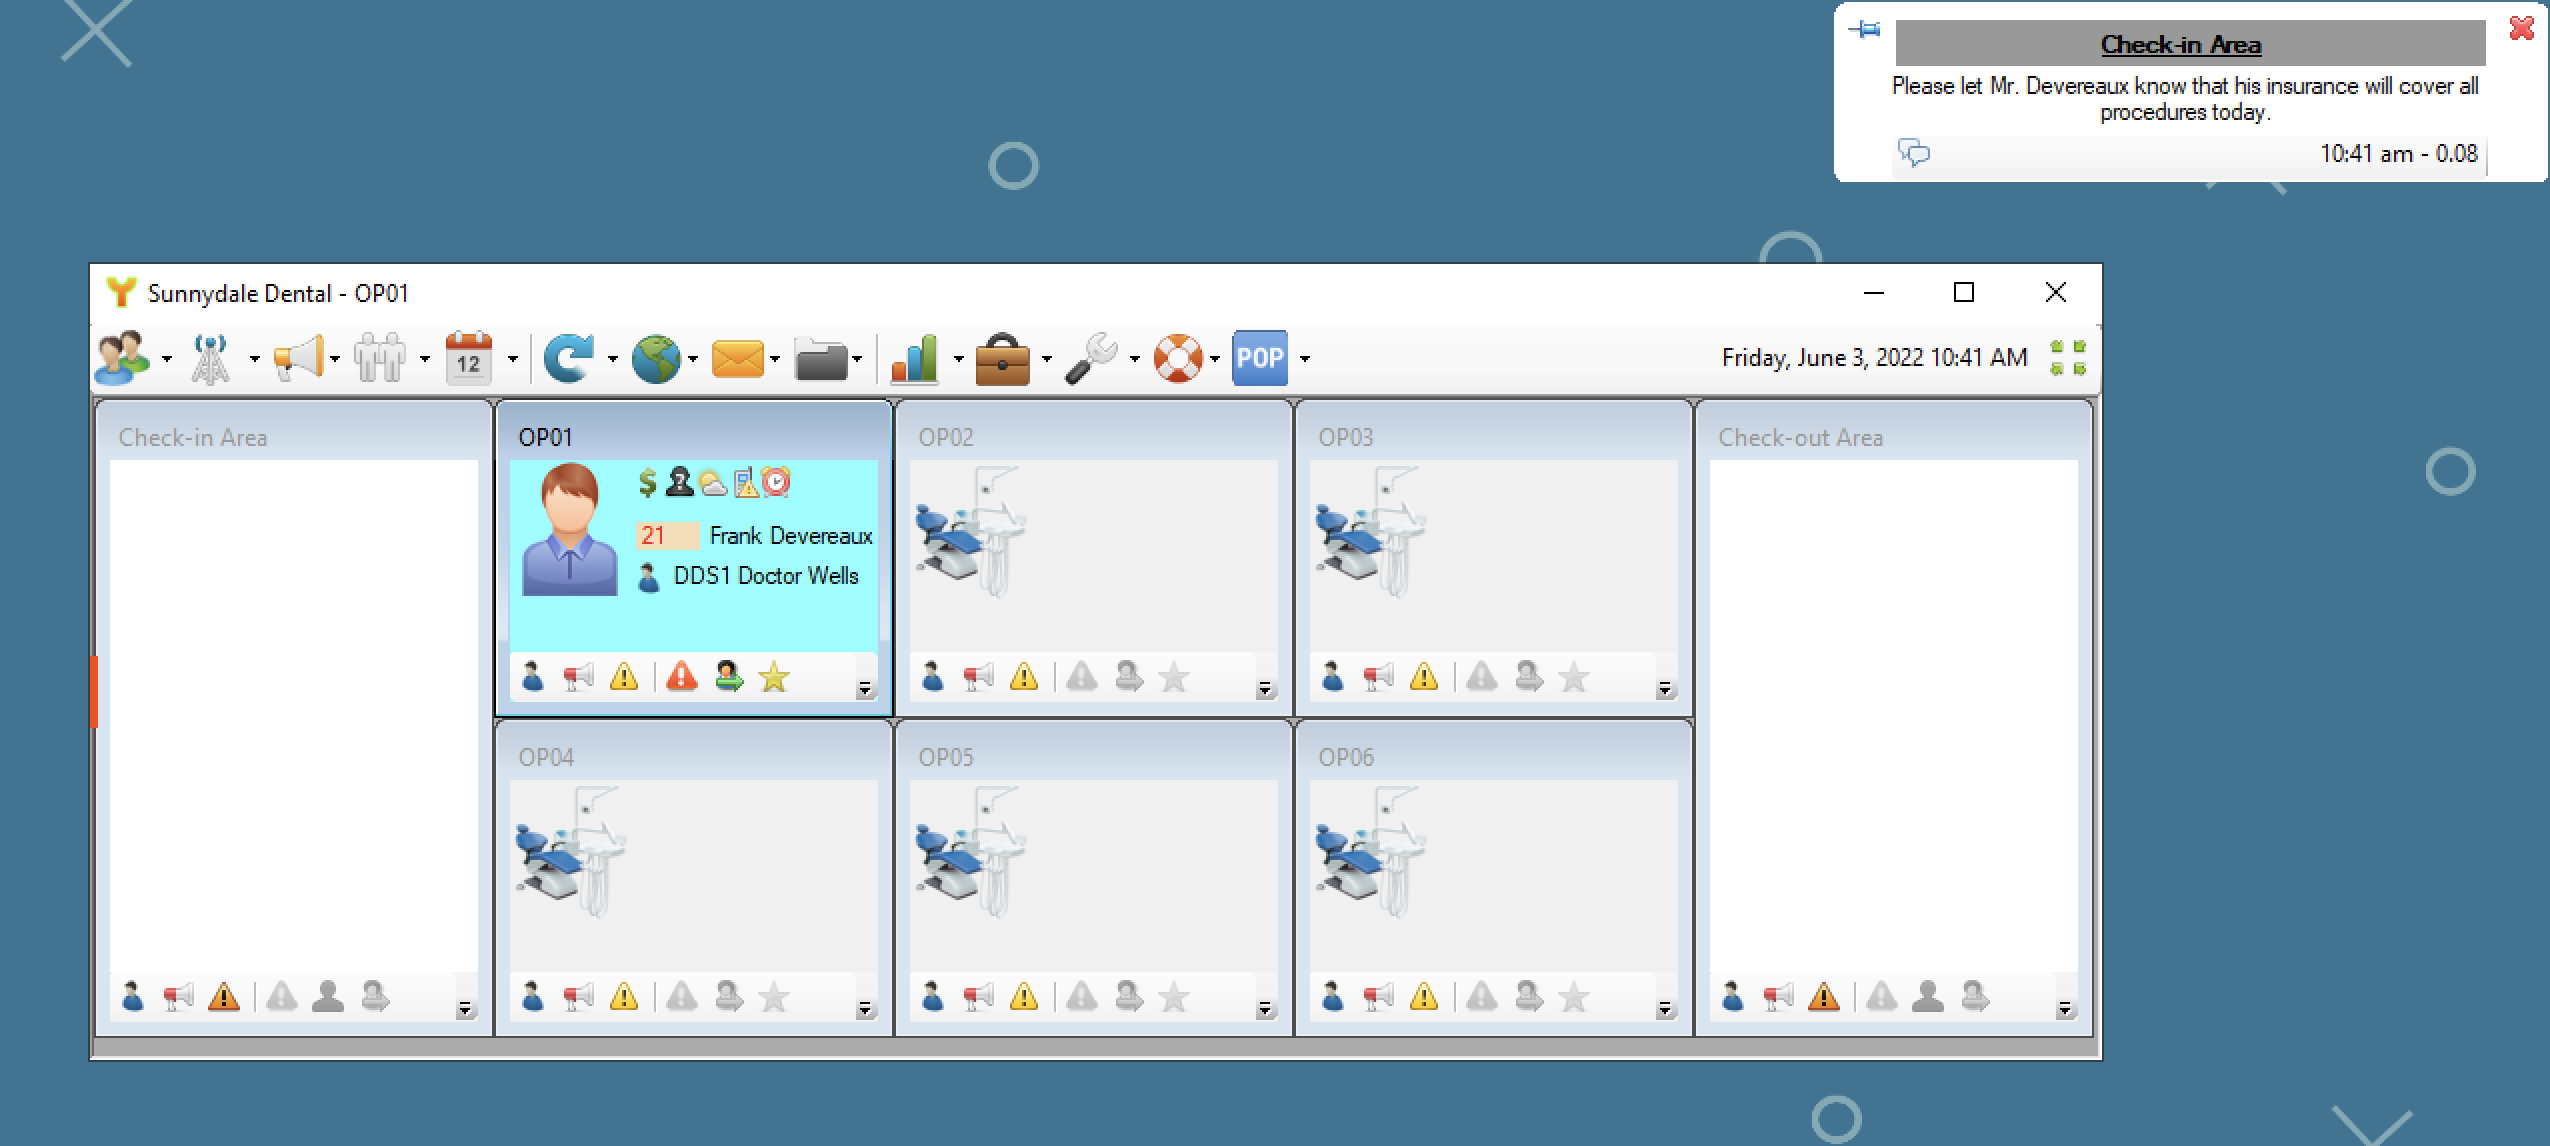2550x1146 pixels.
Task: Click the blue refresh arrow icon
Action: 567,358
